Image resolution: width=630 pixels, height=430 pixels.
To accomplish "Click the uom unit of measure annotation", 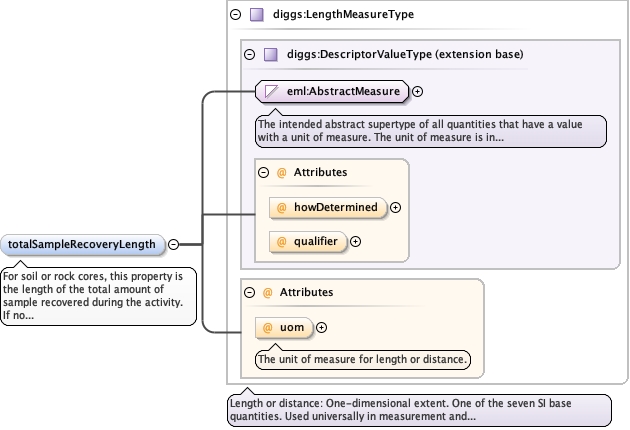I will (363, 358).
